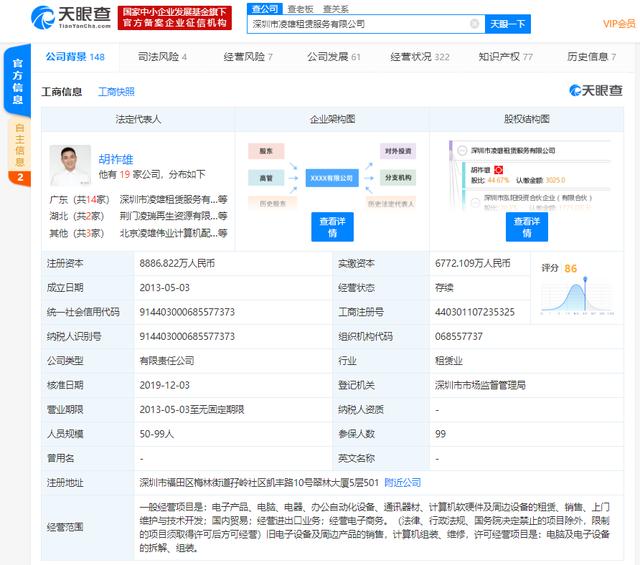
Task: Click the score distribution chart
Action: pyautogui.click(x=577, y=296)
